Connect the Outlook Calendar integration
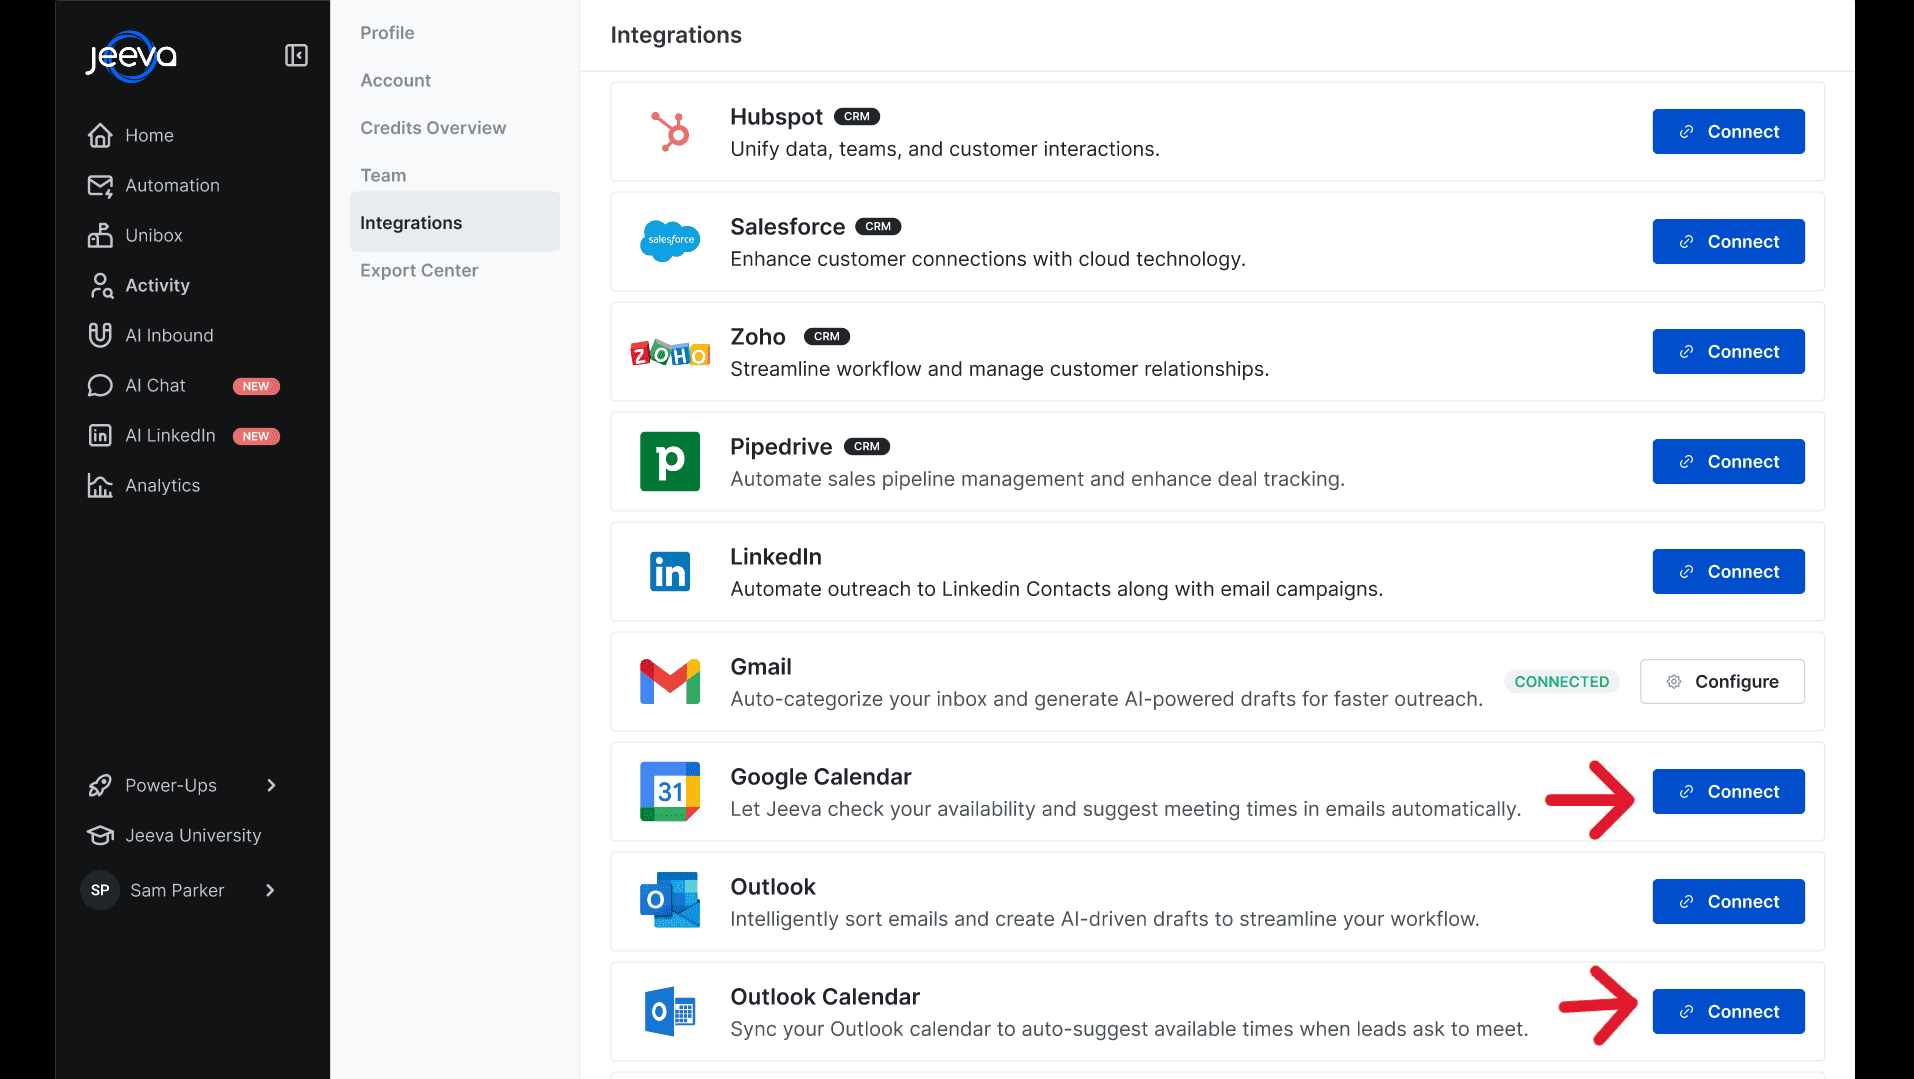Screen dimensions: 1914x1079 click(1728, 1011)
